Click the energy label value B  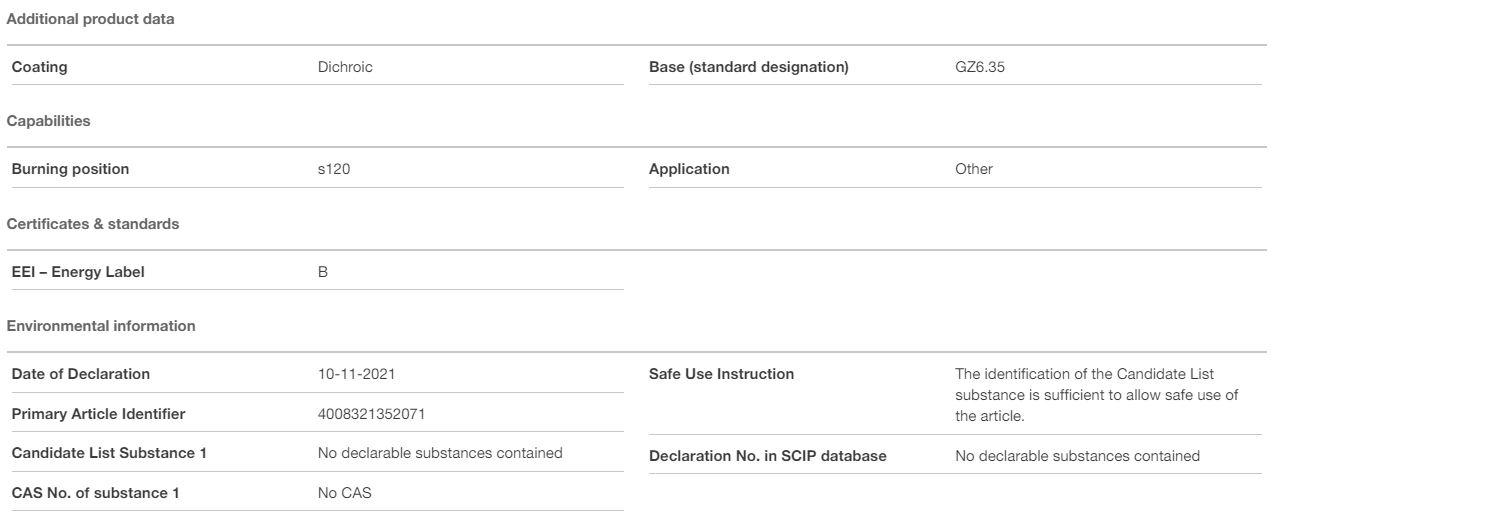tap(323, 272)
